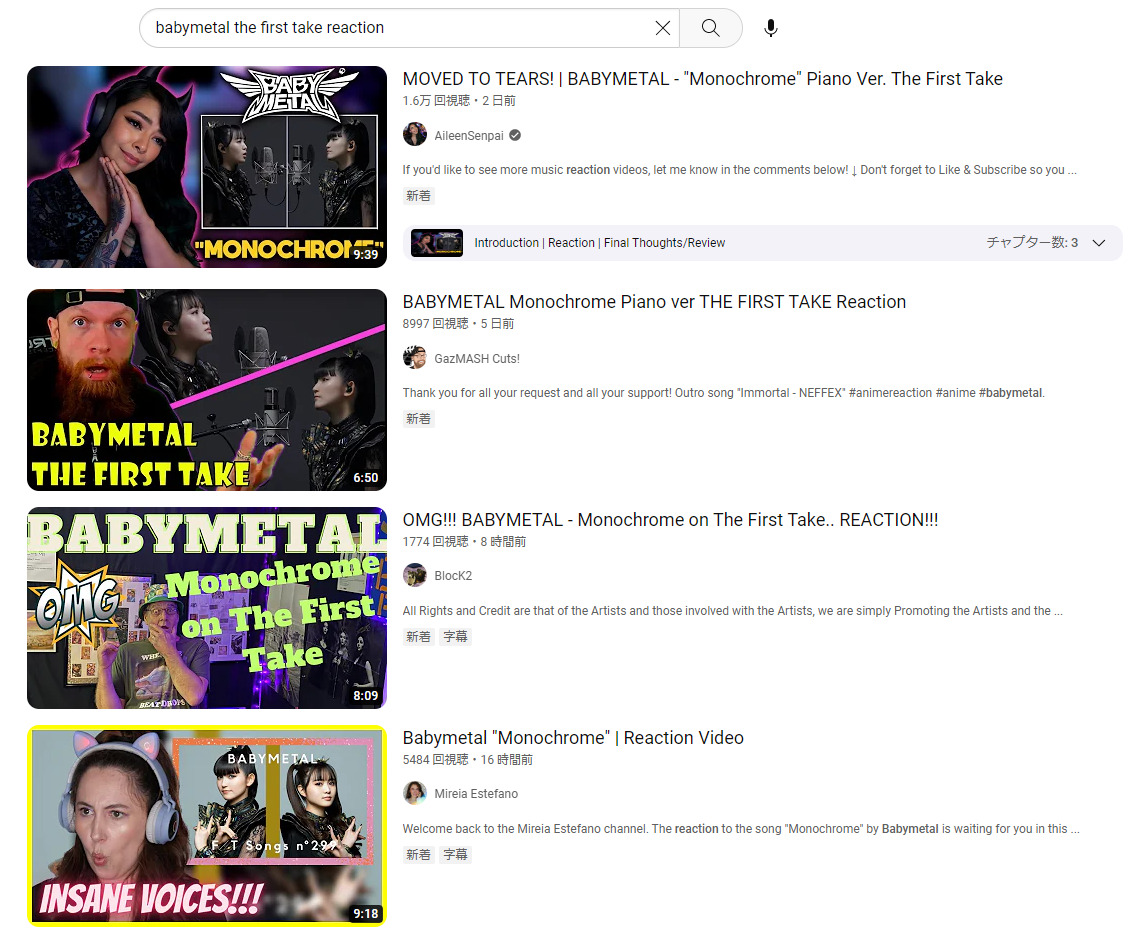This screenshot has height=937, width=1148.
Task: Open the GazMASH Cuts! channel avatar
Action: pos(414,358)
